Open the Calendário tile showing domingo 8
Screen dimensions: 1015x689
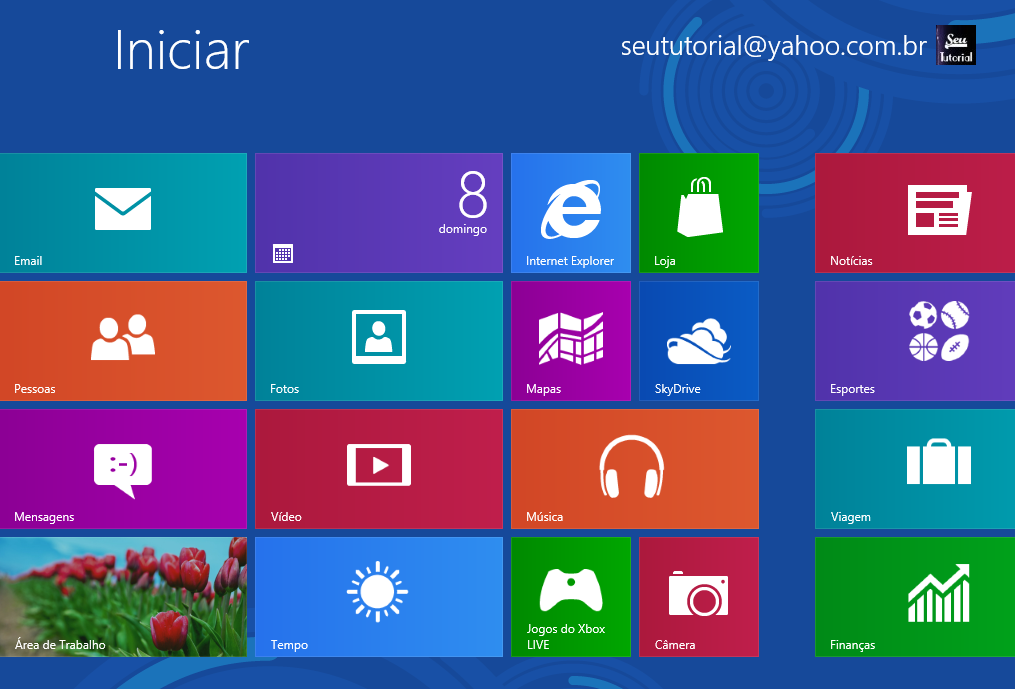[x=378, y=212]
